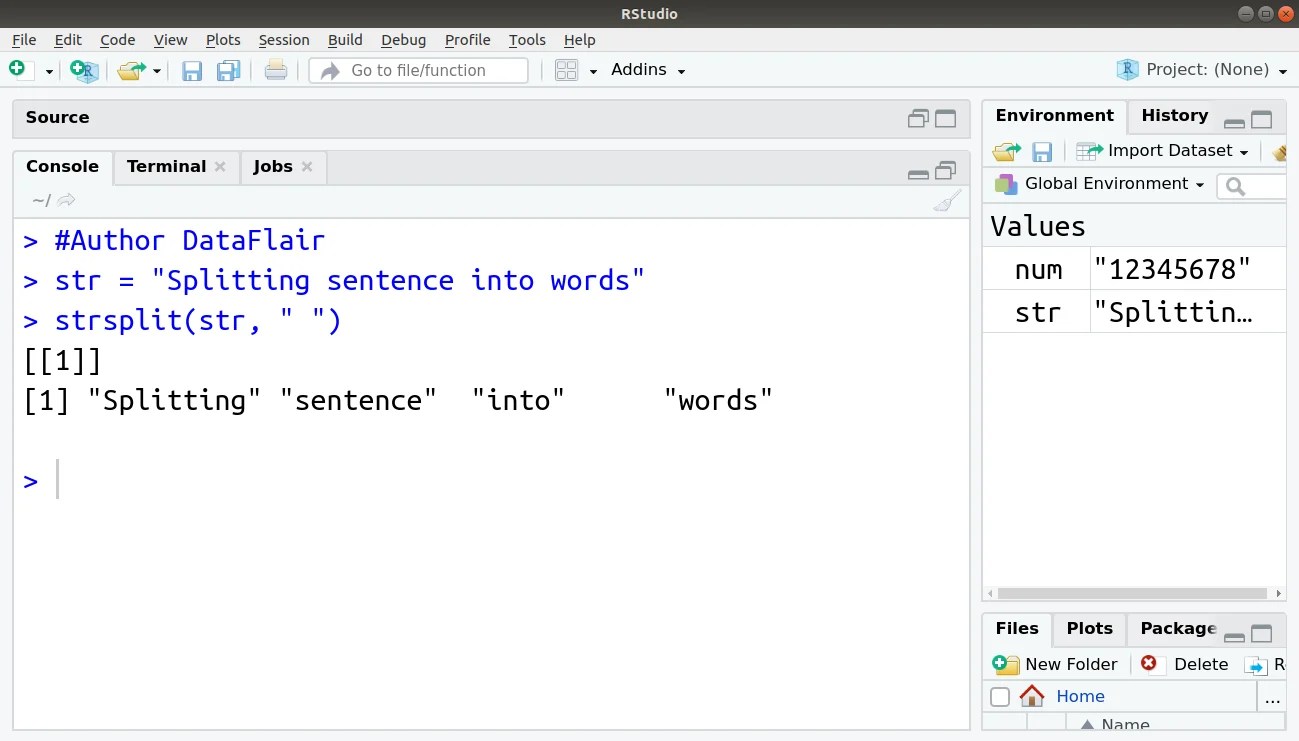Viewport: 1299px width, 741px height.
Task: Switch to the Terminal tab
Action: click(166, 166)
